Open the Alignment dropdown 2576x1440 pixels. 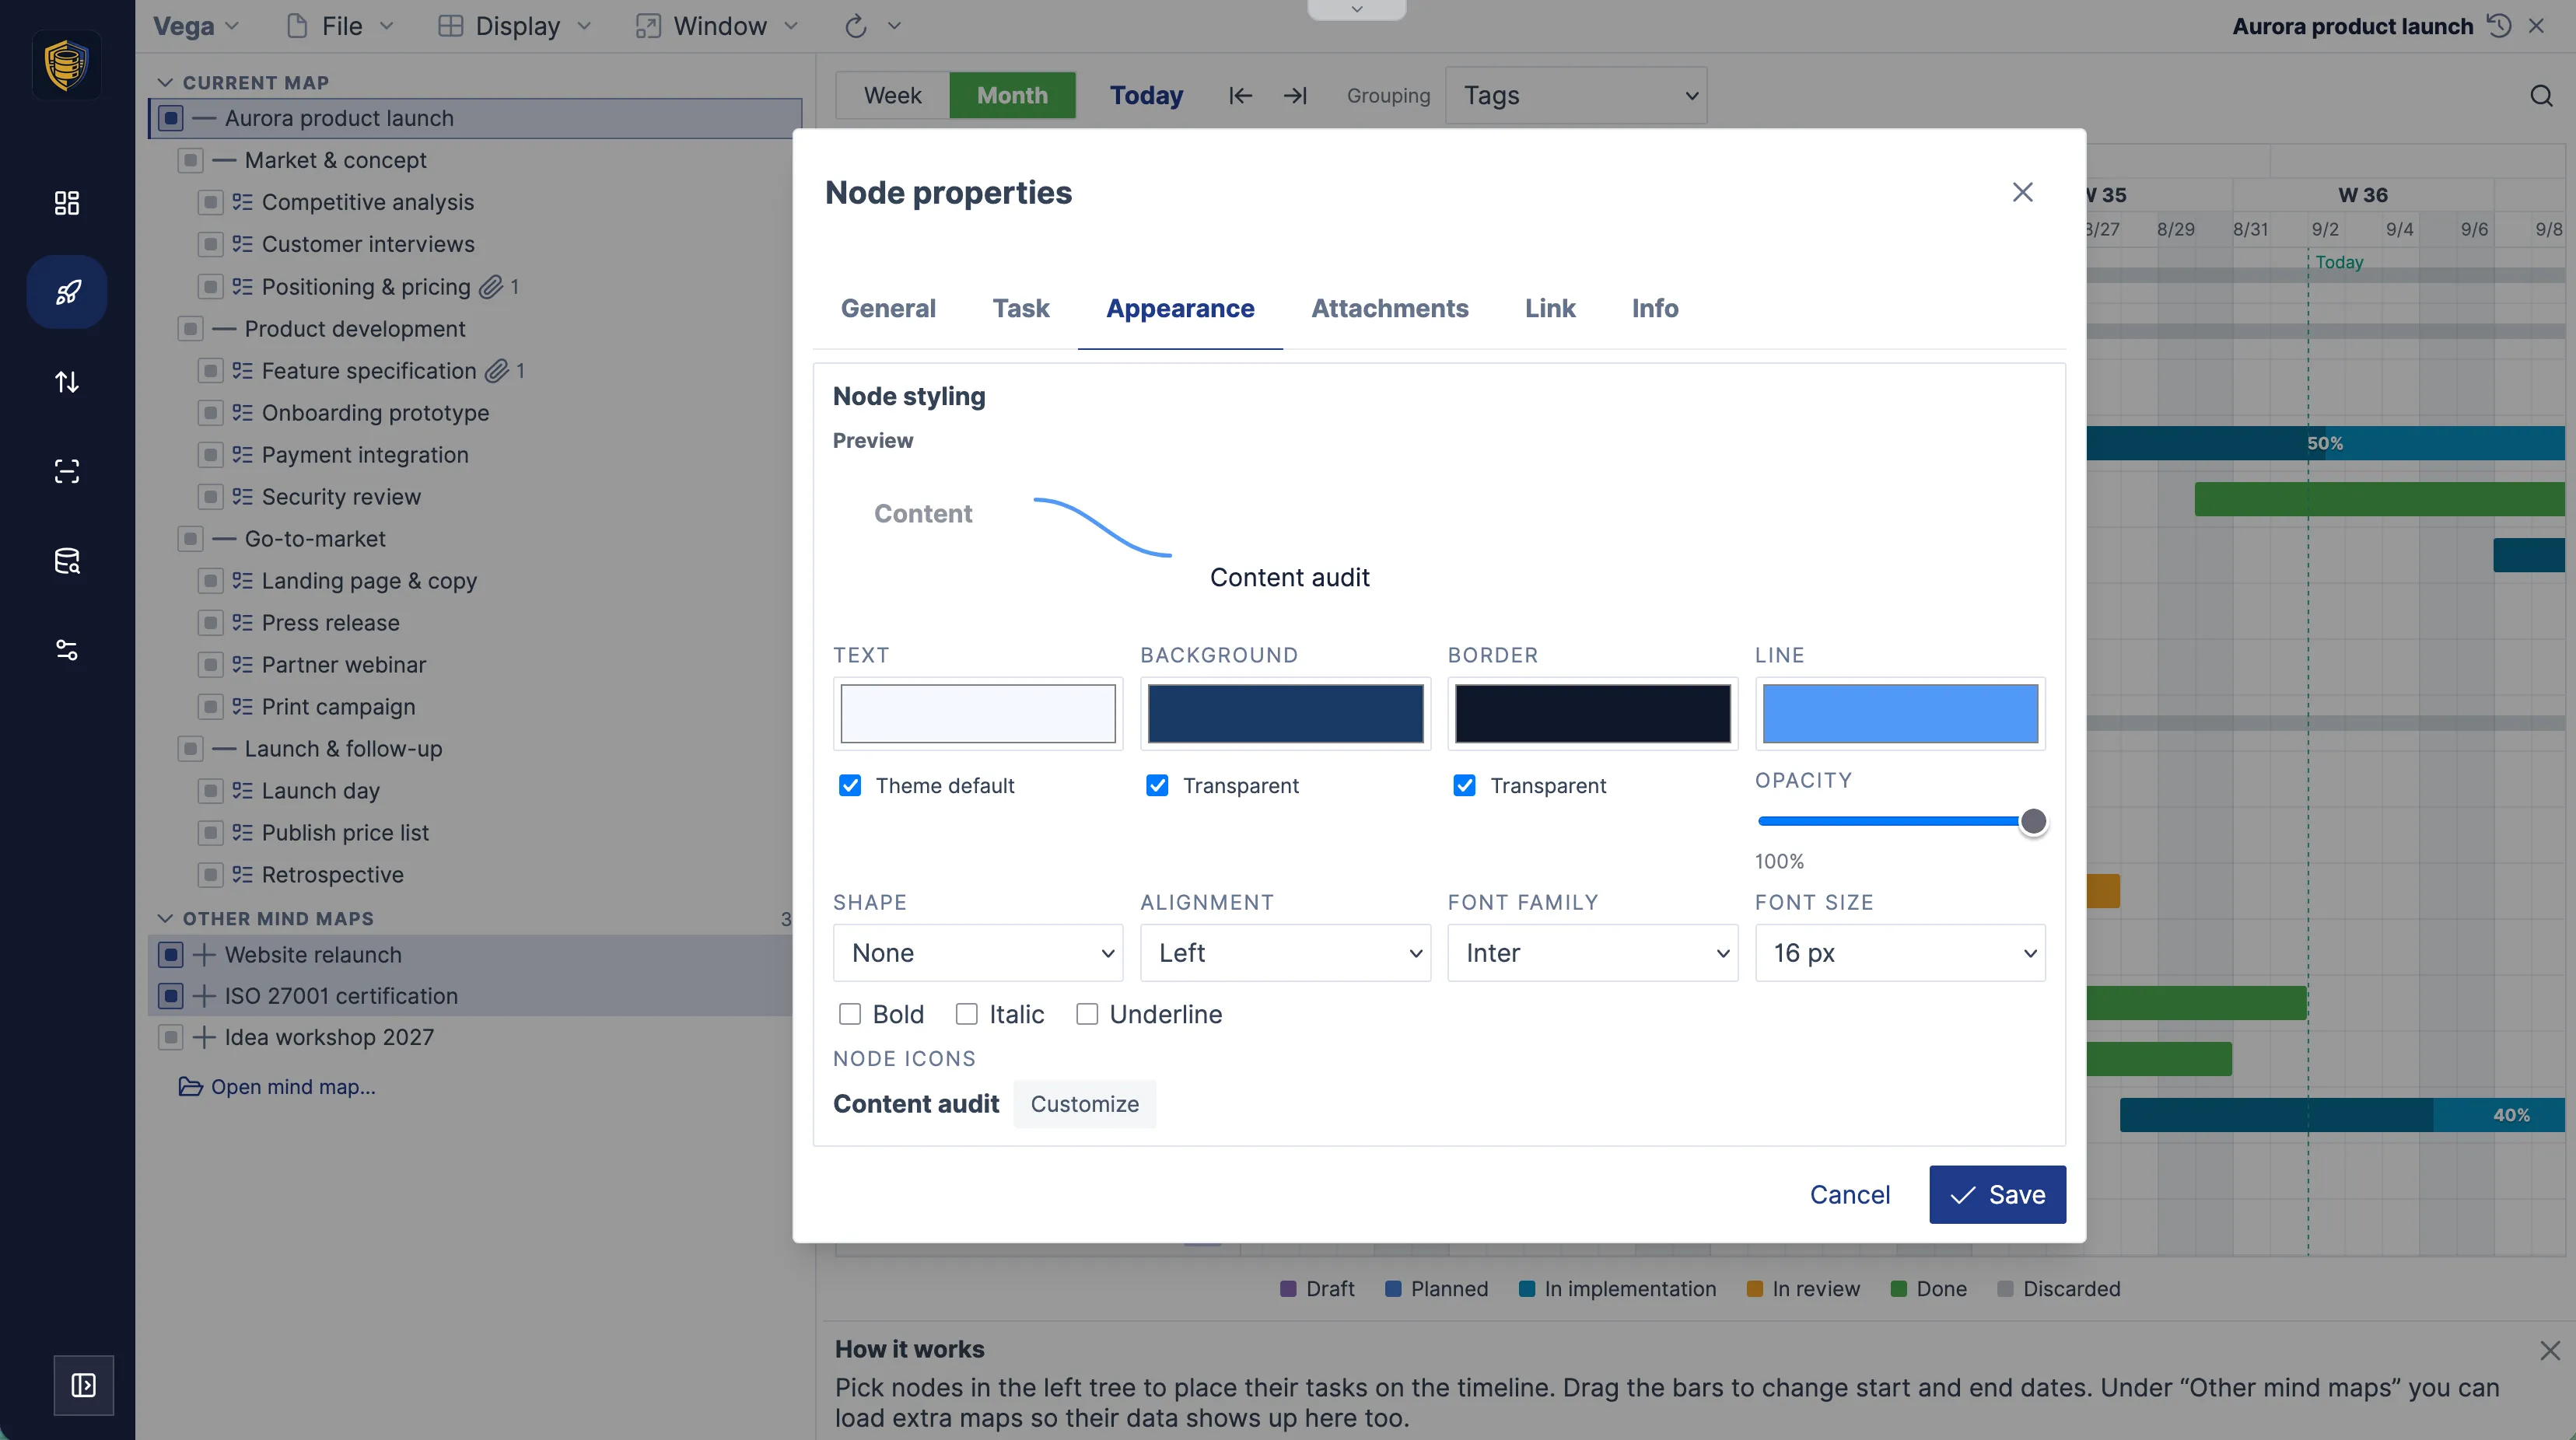1285,953
